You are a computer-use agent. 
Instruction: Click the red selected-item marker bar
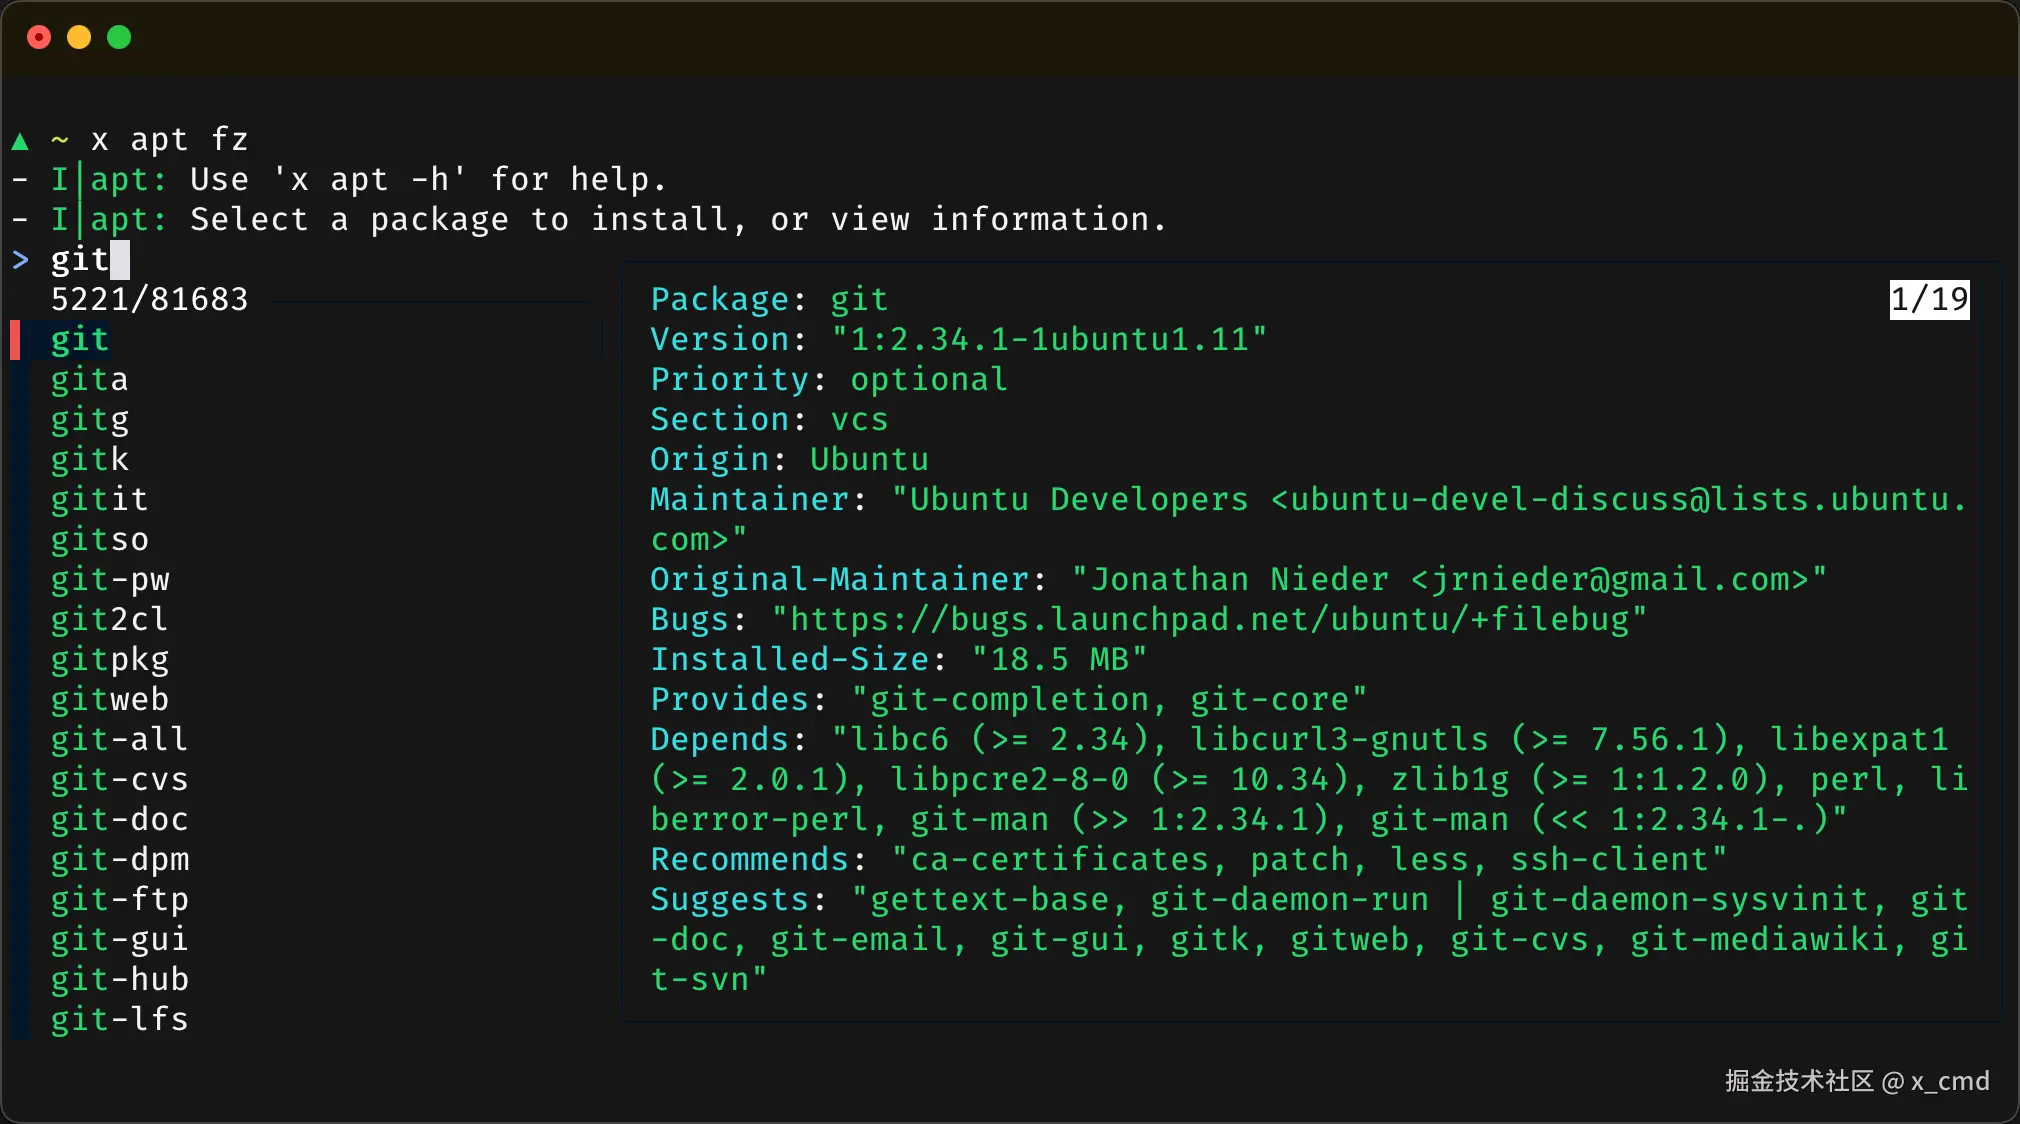(x=15, y=340)
